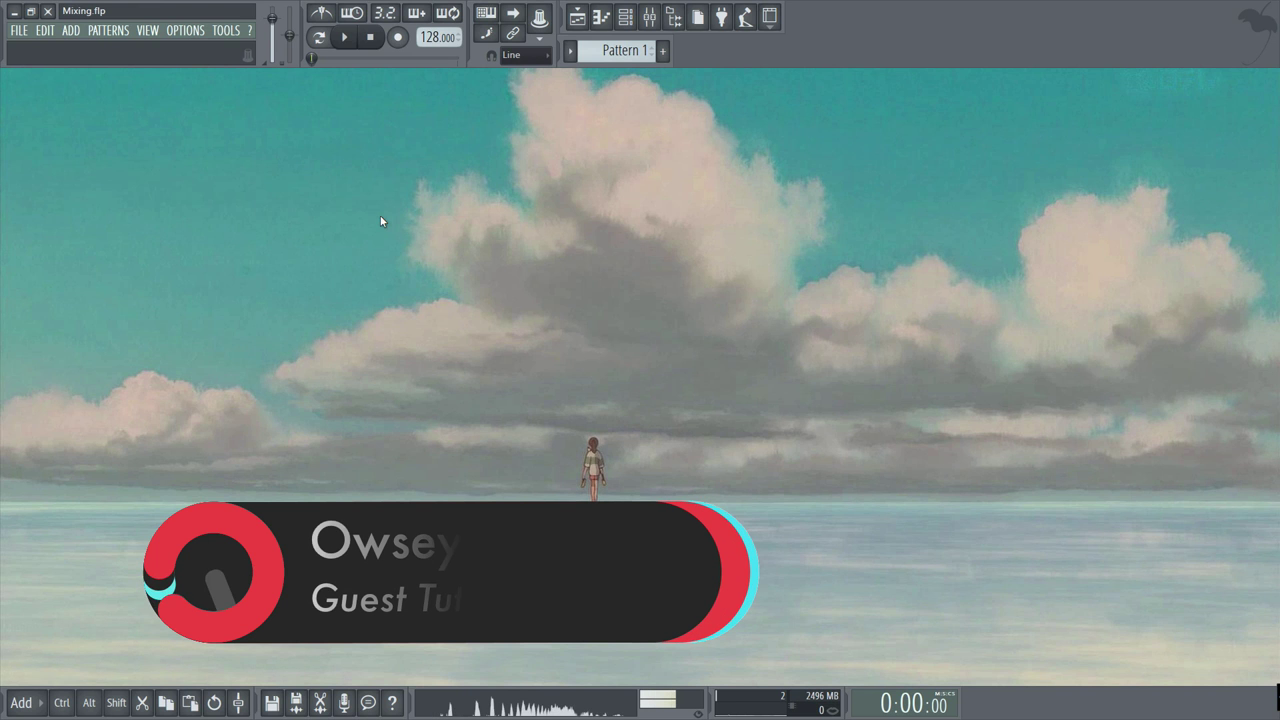Open the EDIT menu
Screen dimensions: 1280x720
pyautogui.click(x=45, y=31)
